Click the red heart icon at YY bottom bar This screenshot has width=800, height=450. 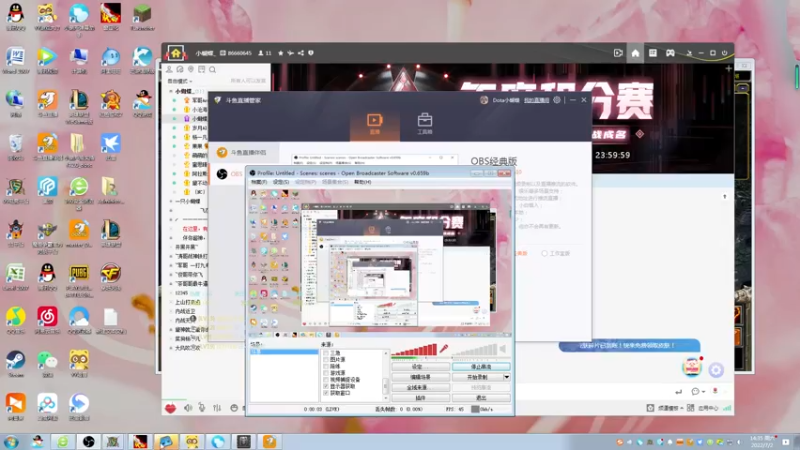pyautogui.click(x=170, y=408)
